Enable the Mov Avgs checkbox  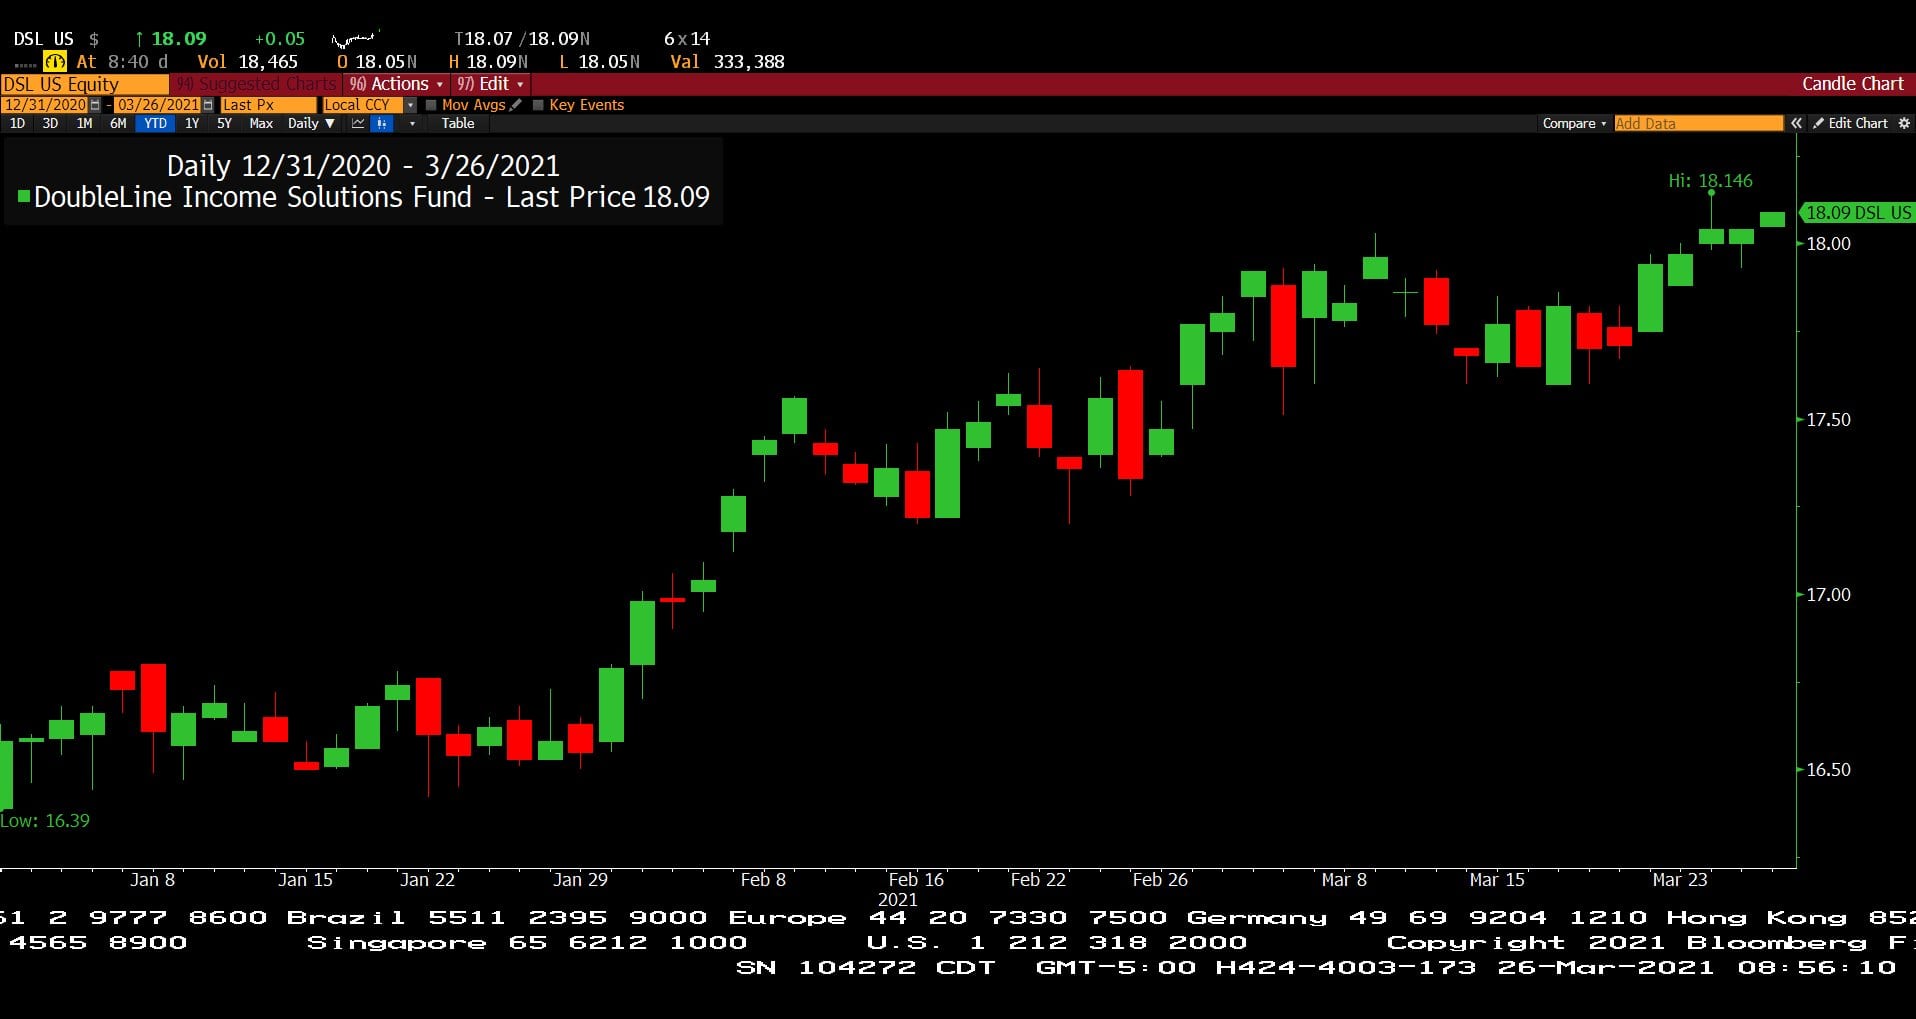[x=431, y=105]
